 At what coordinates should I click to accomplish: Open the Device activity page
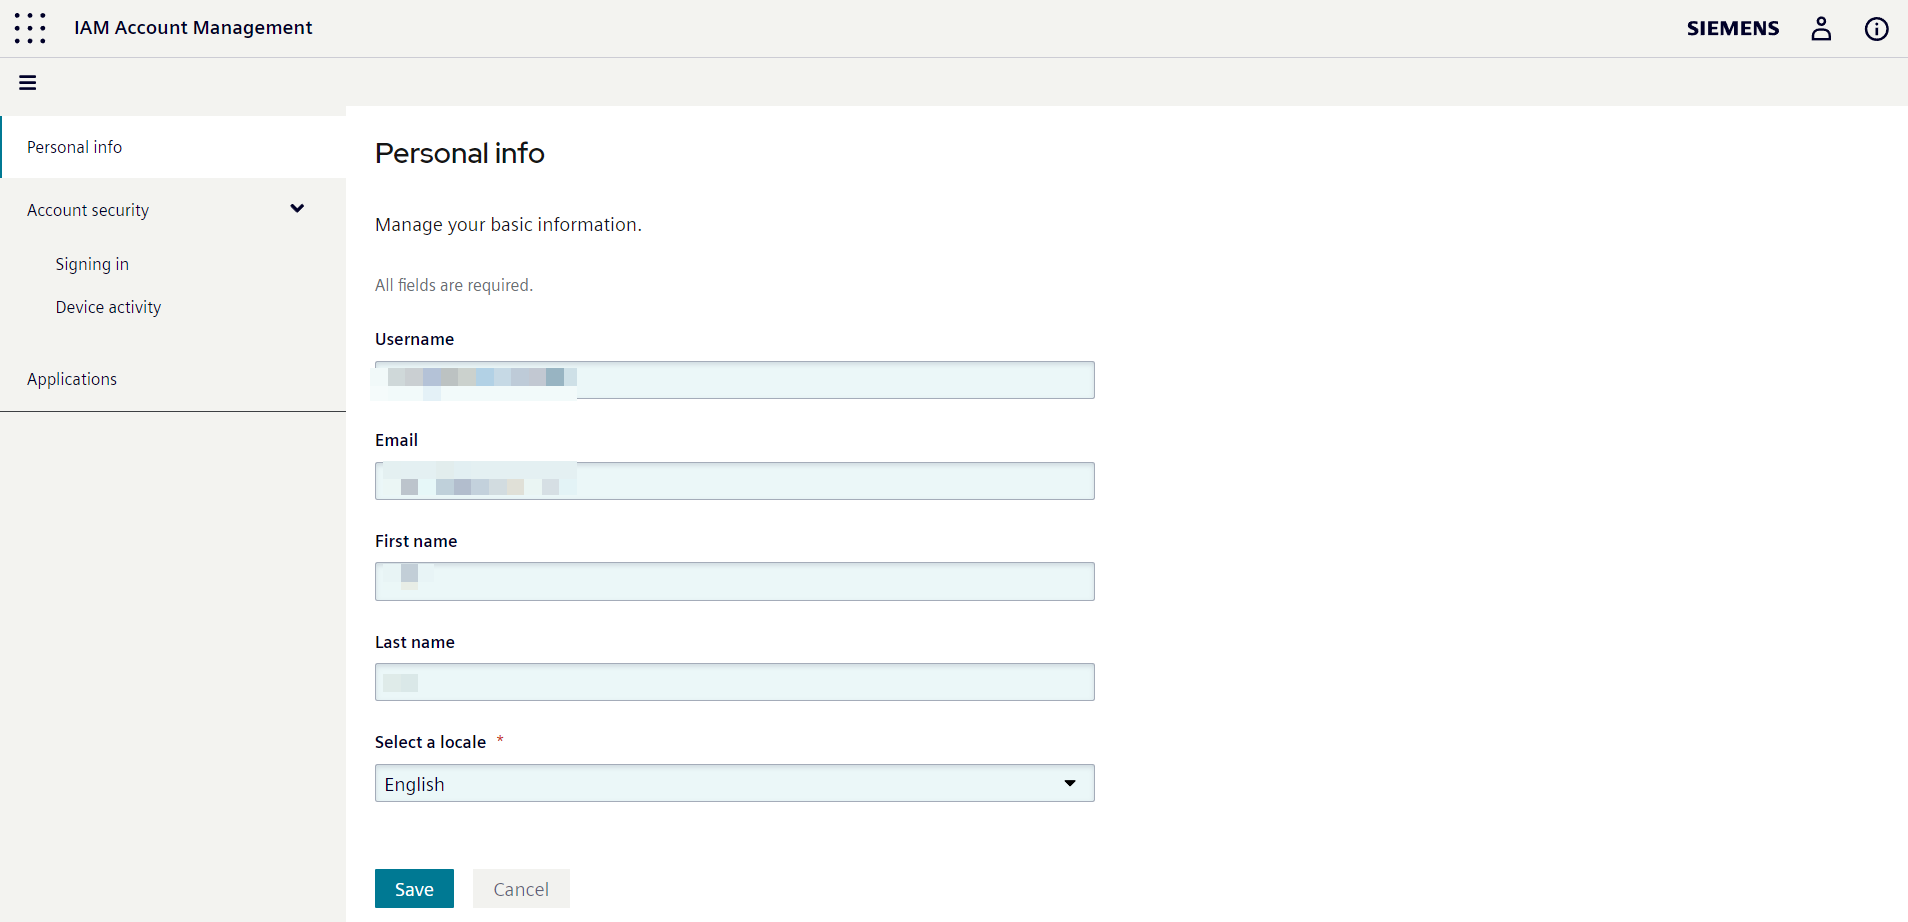tap(108, 307)
